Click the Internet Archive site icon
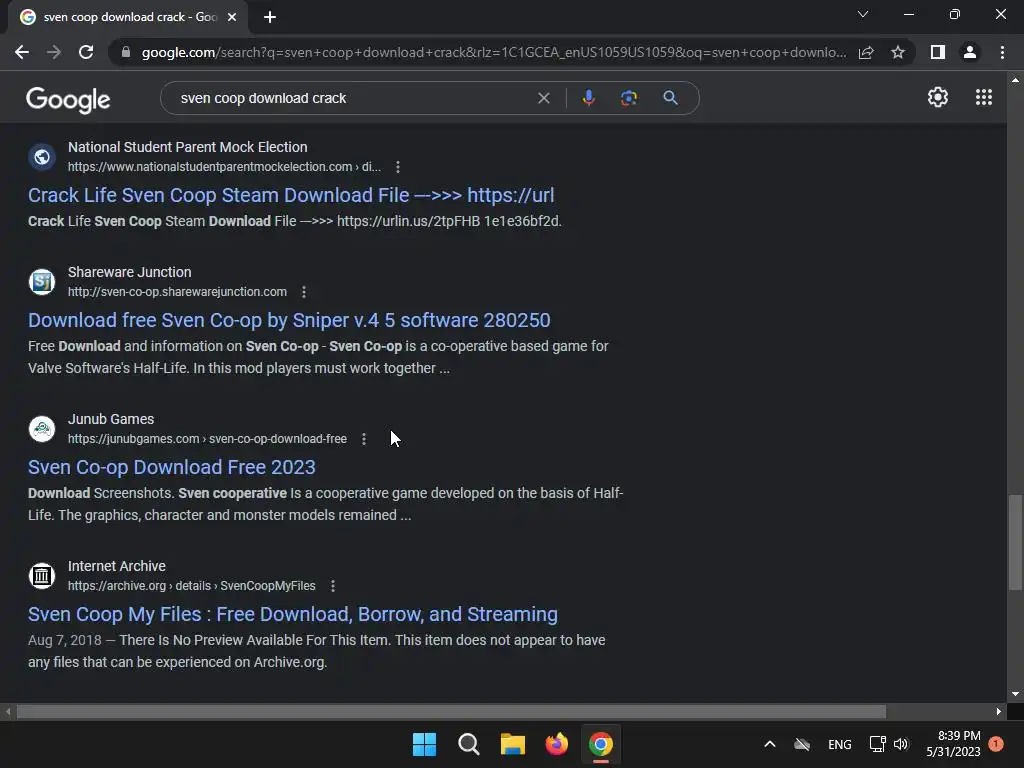This screenshot has height=768, width=1024. [x=42, y=575]
